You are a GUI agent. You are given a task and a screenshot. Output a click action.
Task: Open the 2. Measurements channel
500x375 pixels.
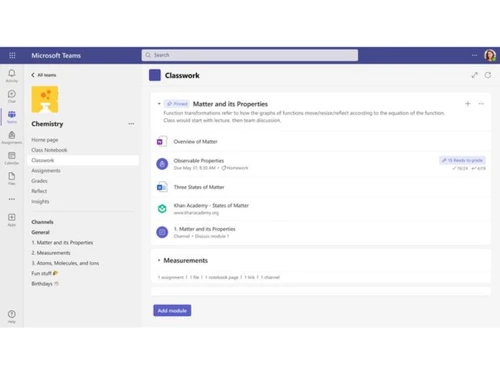click(51, 253)
